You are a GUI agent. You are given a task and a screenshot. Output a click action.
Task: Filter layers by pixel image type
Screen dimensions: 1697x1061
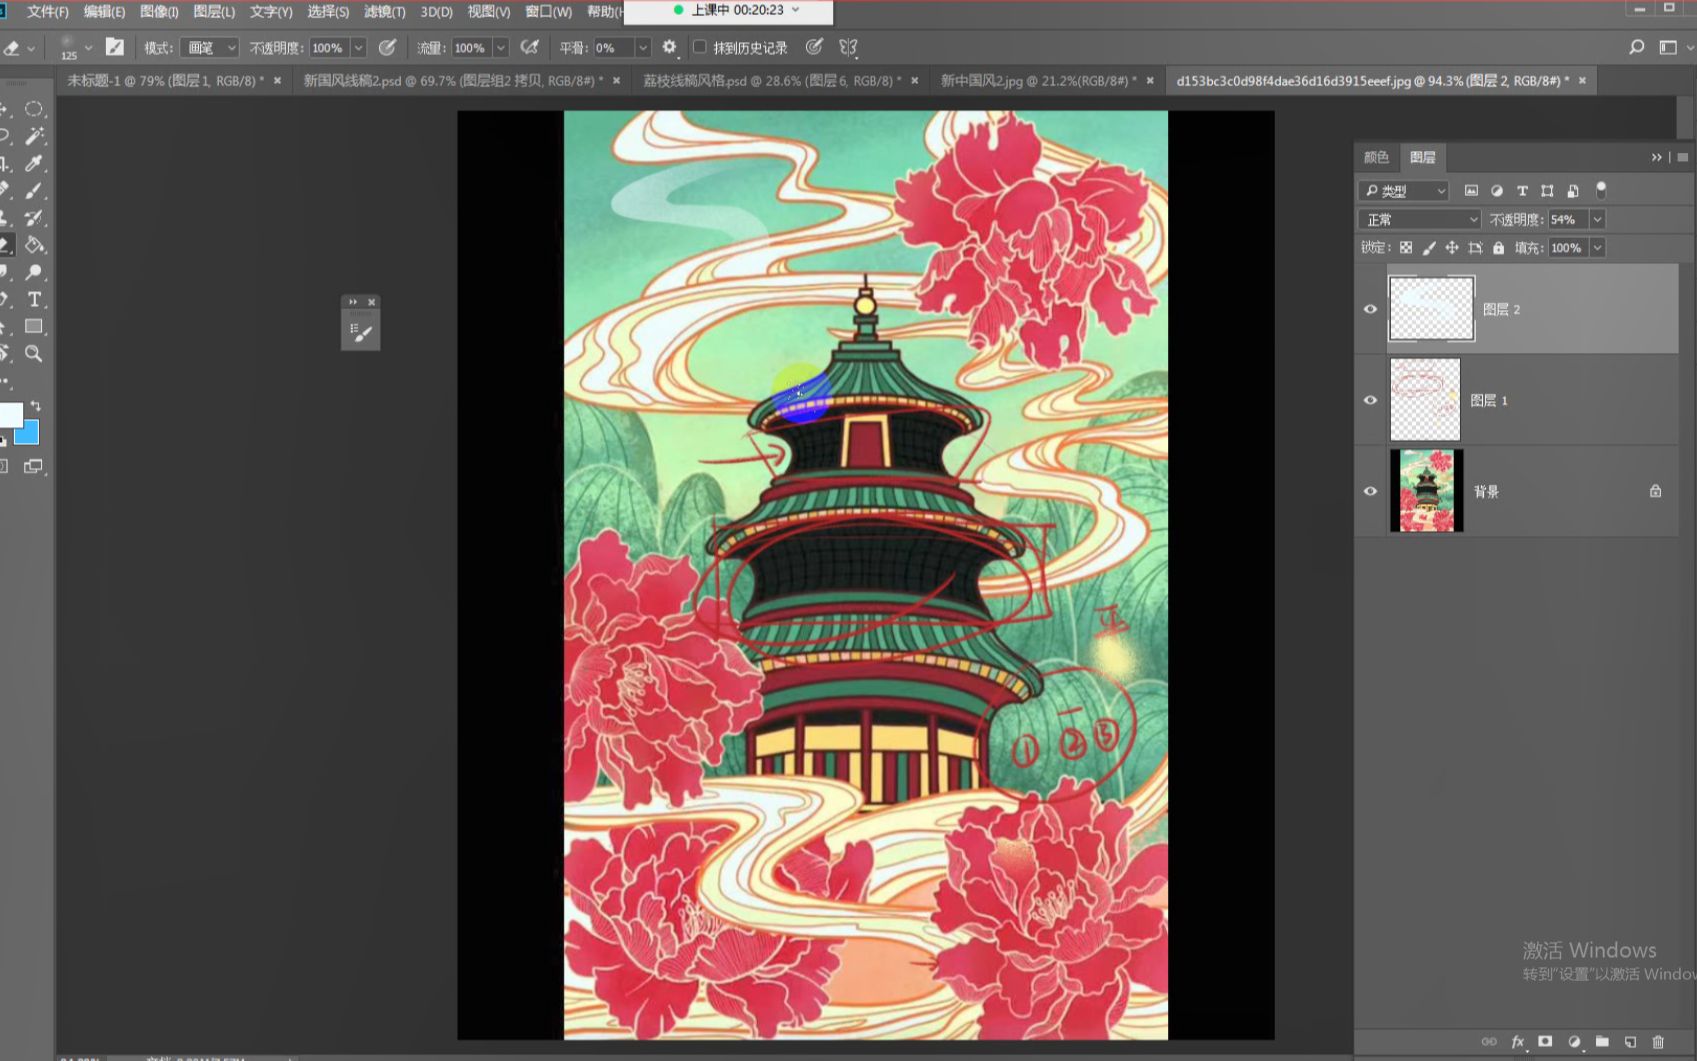point(1471,190)
